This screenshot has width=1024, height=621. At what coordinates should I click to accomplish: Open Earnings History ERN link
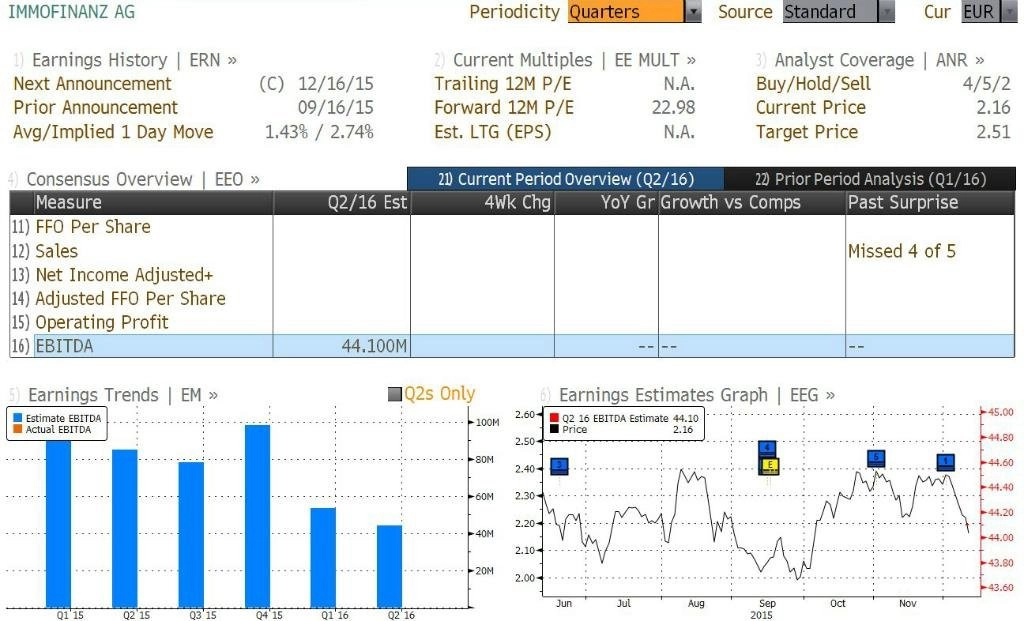tap(134, 60)
